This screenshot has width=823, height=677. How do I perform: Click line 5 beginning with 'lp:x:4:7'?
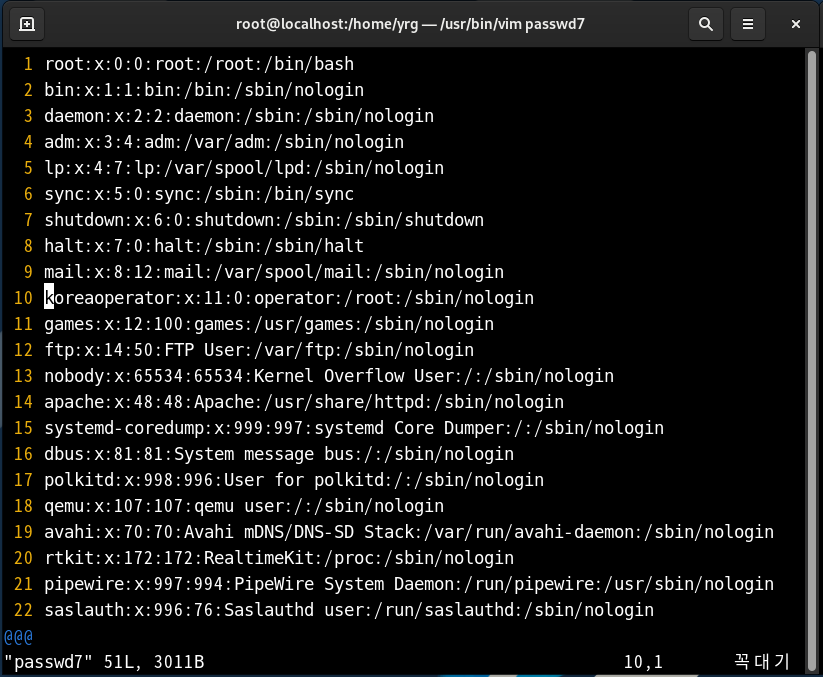tap(244, 168)
